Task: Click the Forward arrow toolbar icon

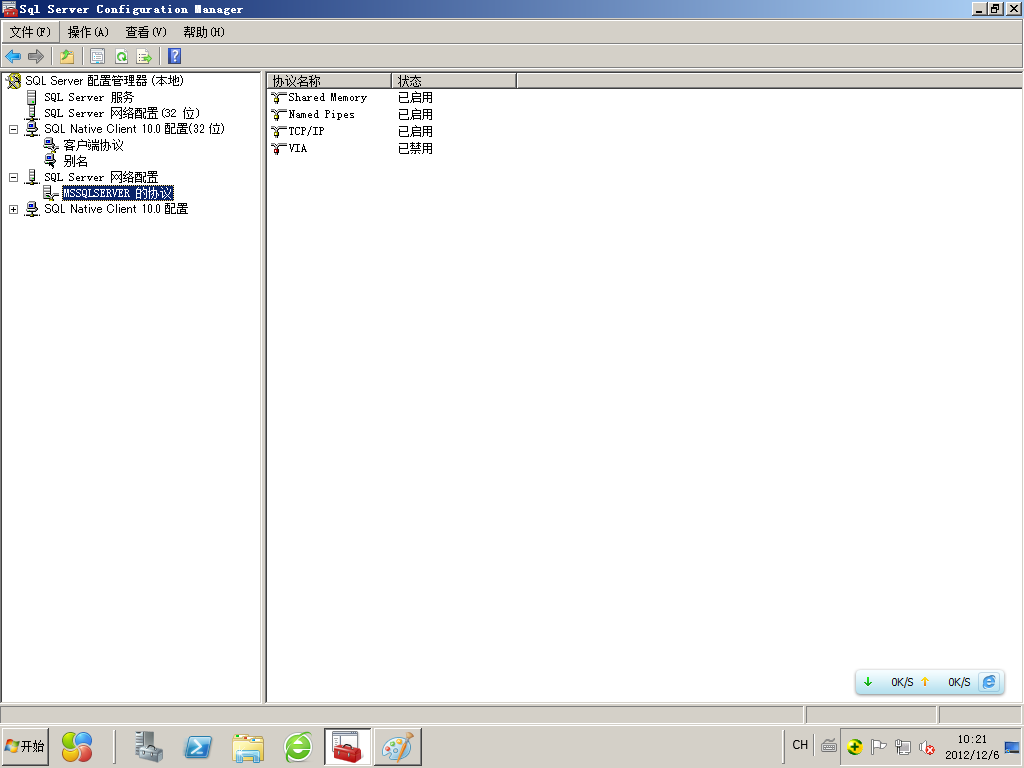Action: point(36,57)
